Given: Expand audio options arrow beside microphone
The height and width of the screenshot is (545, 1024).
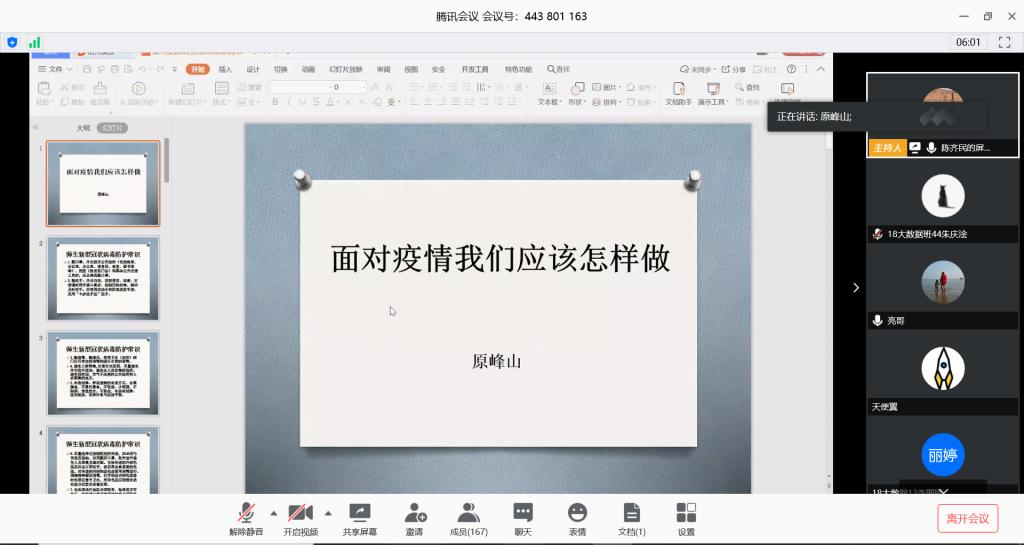Looking at the screenshot, I should [274, 513].
